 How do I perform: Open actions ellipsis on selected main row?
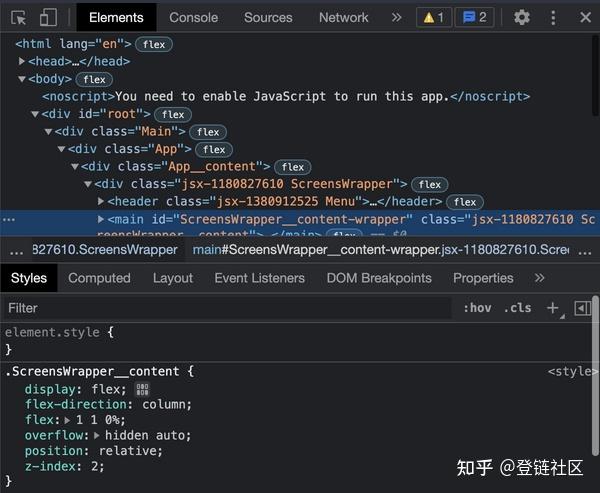click(x=9, y=220)
